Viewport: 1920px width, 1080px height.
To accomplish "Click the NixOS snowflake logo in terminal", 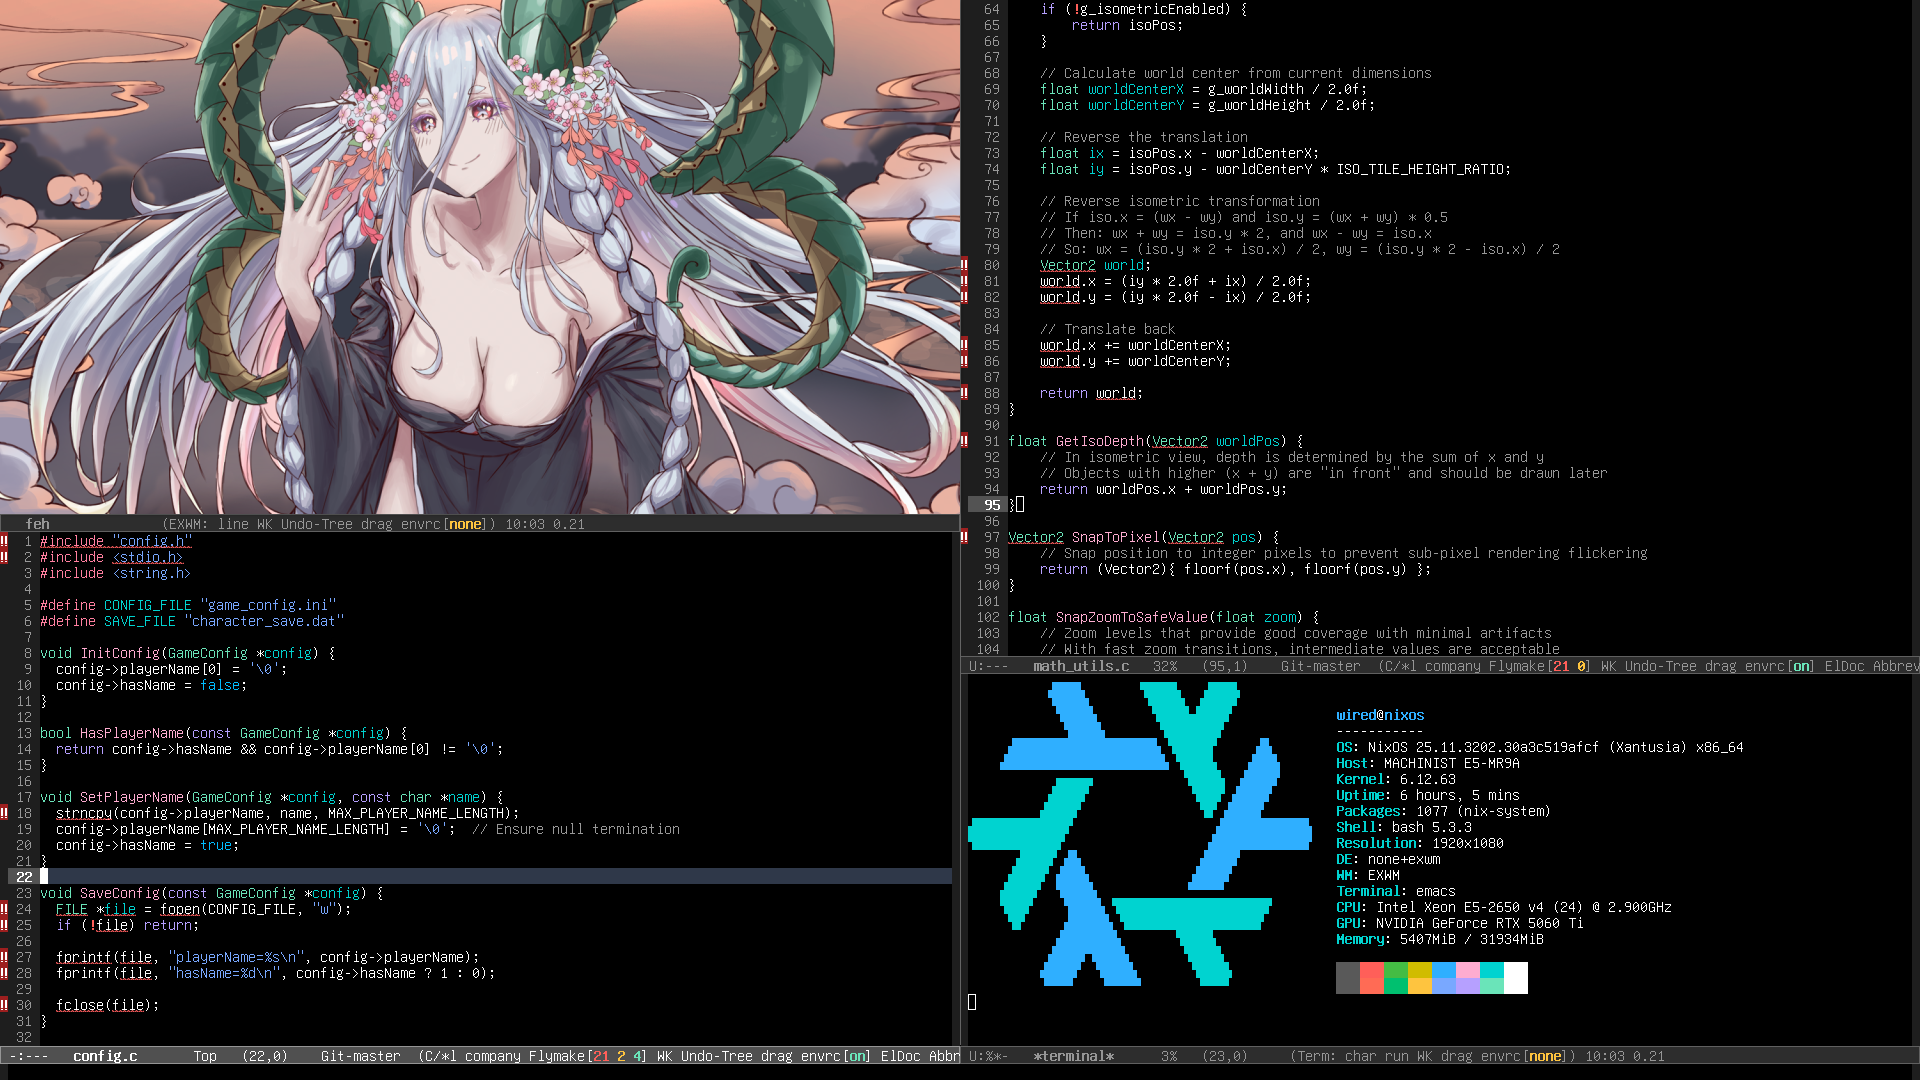I will click(1139, 833).
